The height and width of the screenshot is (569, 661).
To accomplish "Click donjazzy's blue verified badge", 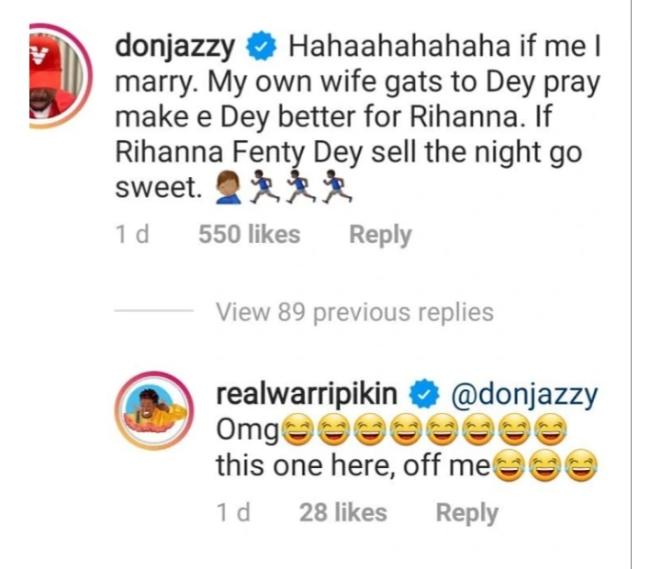I will coord(262,47).
